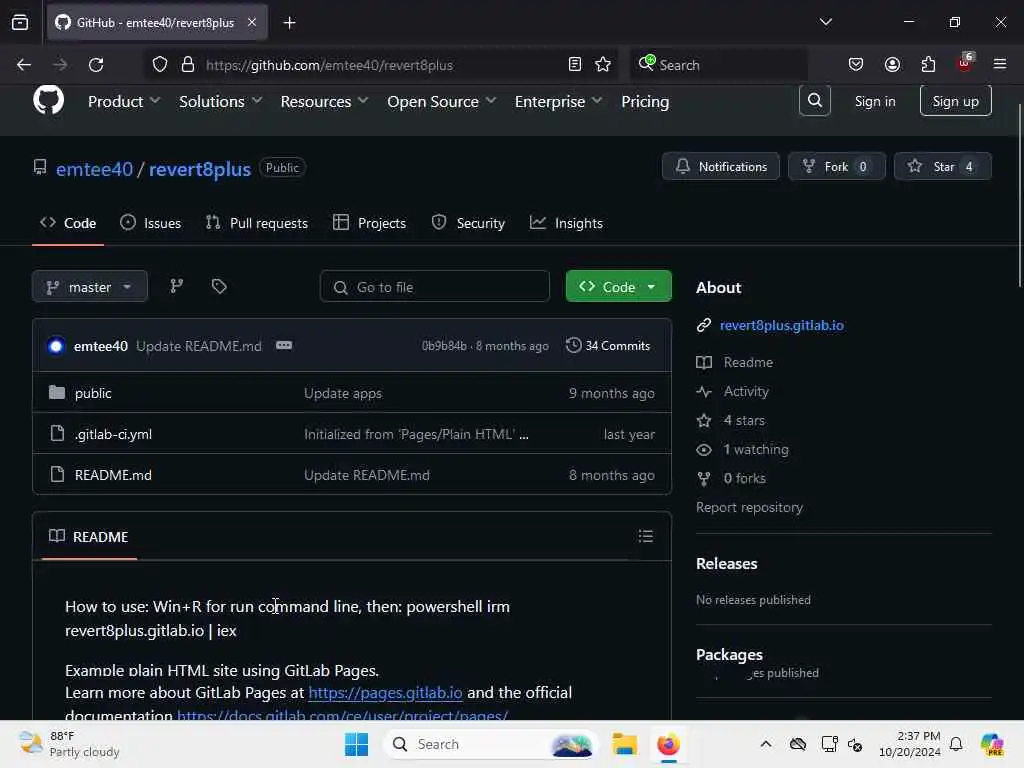This screenshot has height=768, width=1024.
Task: Click the Notifications button
Action: [x=720, y=167]
